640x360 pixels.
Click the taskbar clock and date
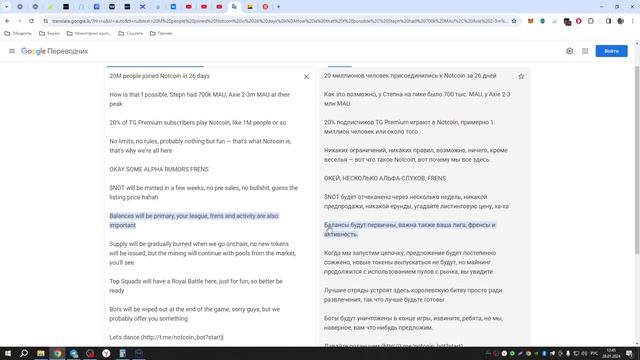point(611,353)
